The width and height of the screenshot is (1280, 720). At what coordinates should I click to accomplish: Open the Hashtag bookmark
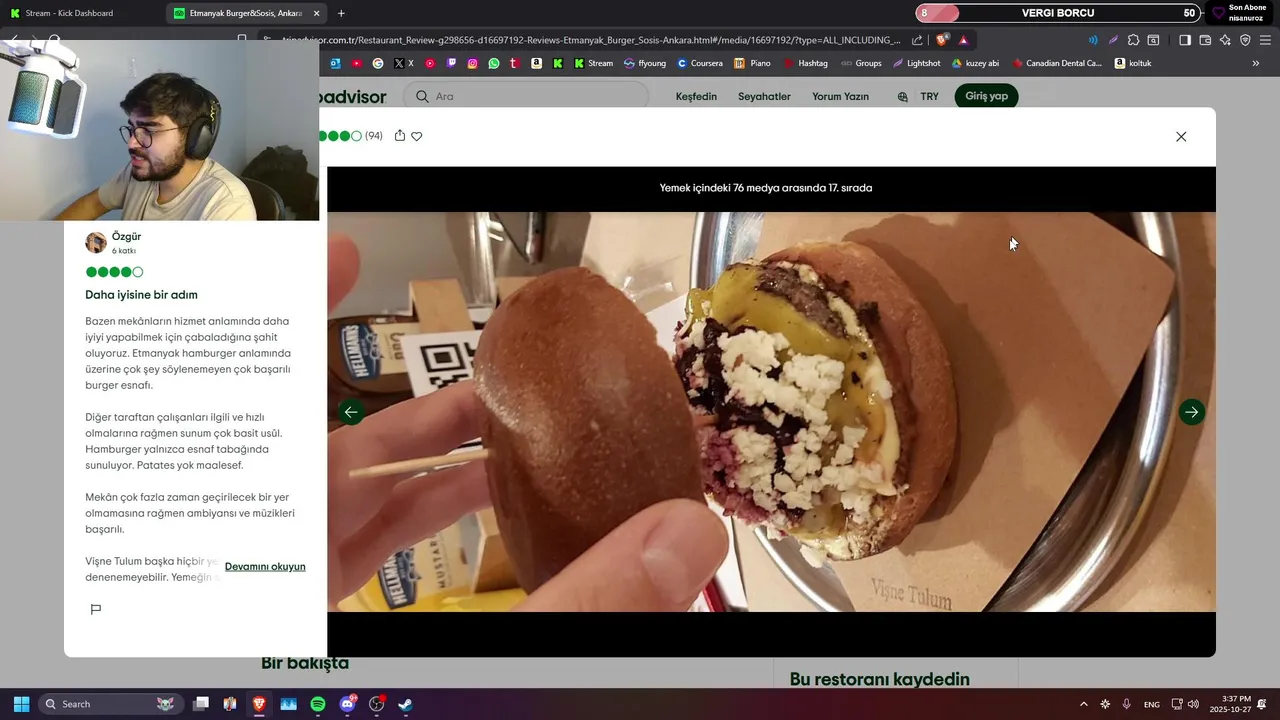tap(806, 63)
